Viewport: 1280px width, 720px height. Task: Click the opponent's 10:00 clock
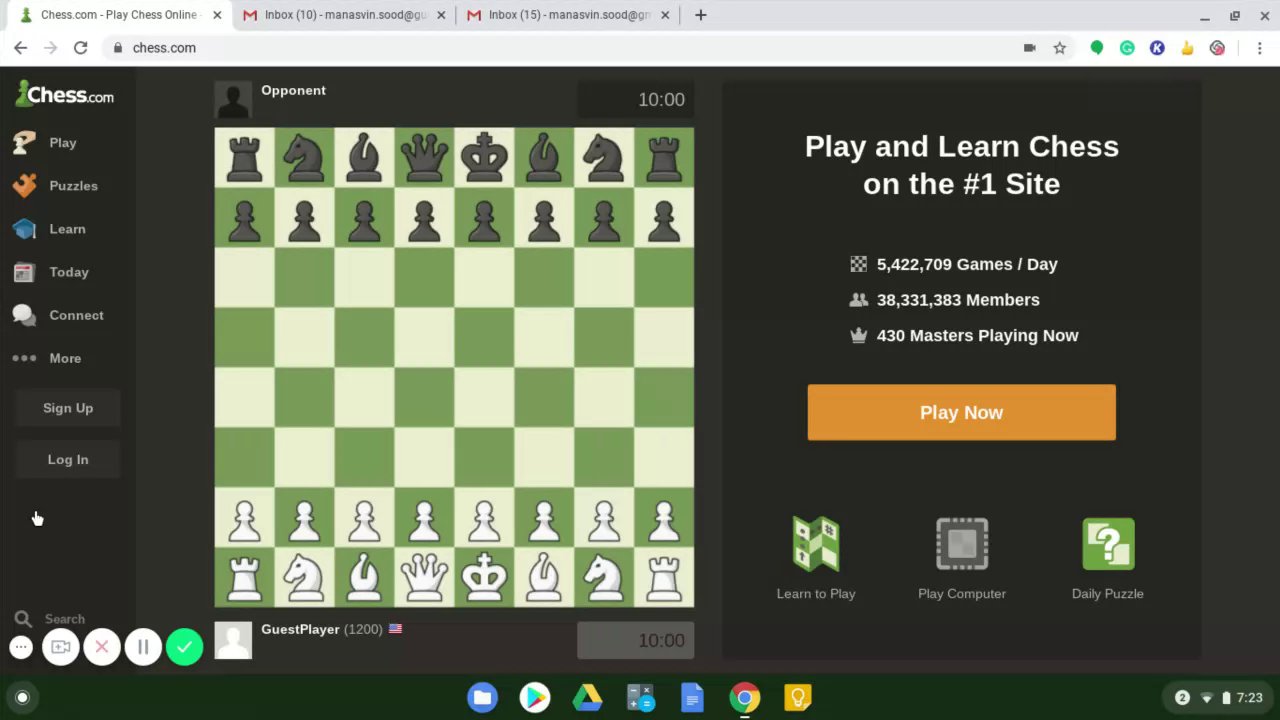635,99
